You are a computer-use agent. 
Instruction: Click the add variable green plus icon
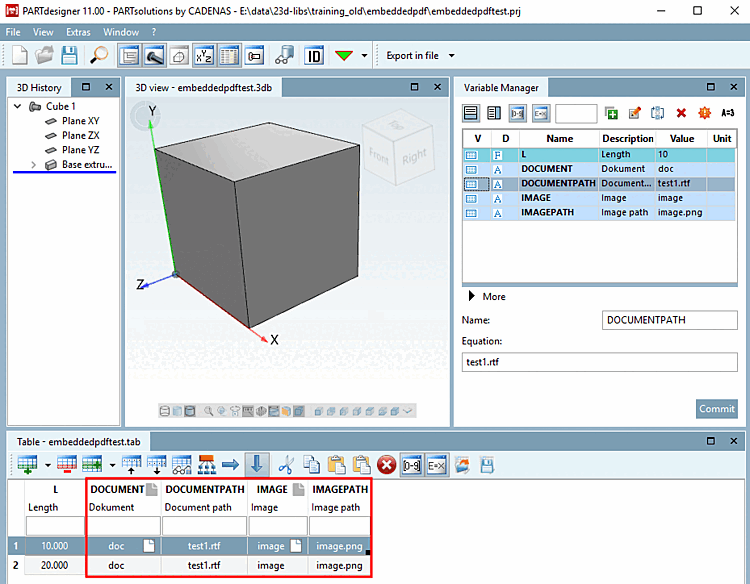click(611, 113)
